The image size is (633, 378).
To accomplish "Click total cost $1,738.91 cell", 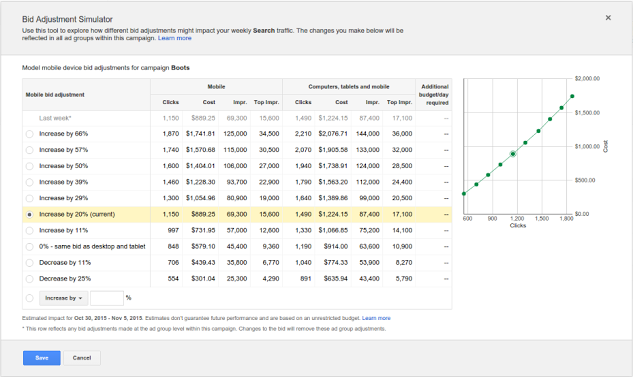I will [333, 166].
